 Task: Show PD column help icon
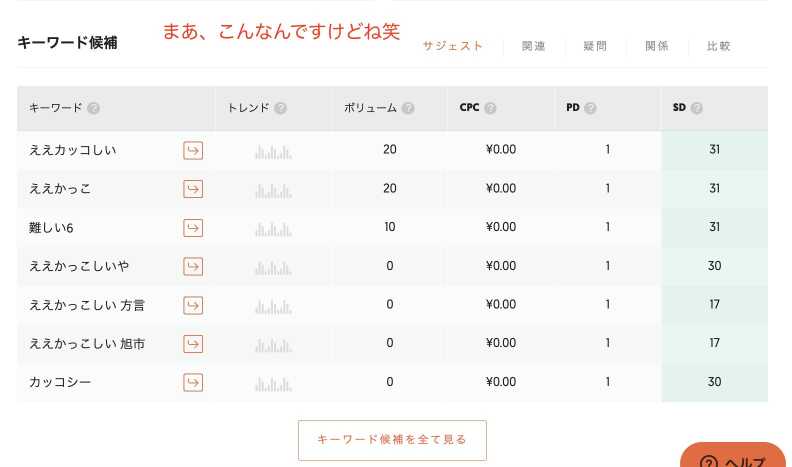point(590,108)
